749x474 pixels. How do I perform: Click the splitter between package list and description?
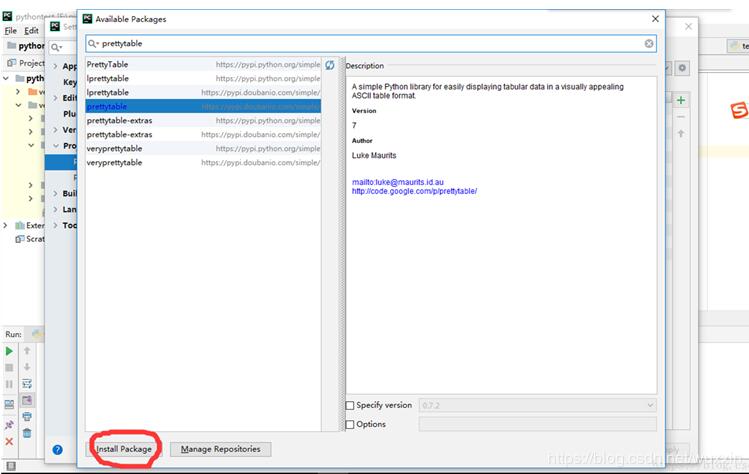coord(342,244)
